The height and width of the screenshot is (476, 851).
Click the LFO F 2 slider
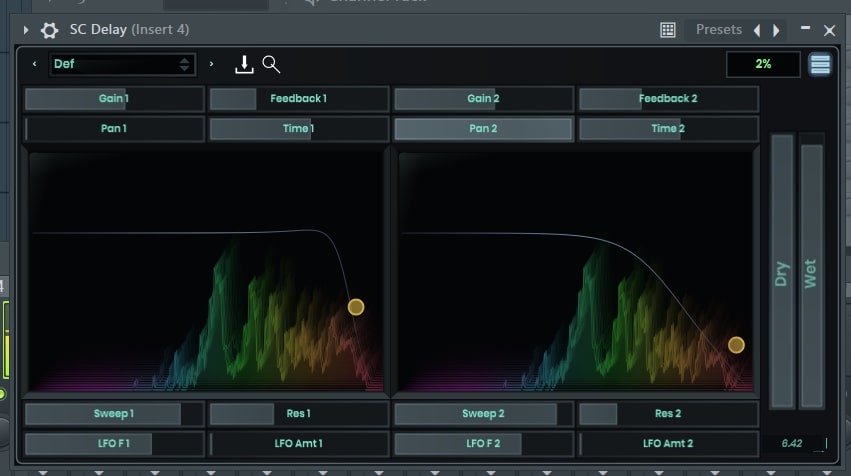point(483,443)
